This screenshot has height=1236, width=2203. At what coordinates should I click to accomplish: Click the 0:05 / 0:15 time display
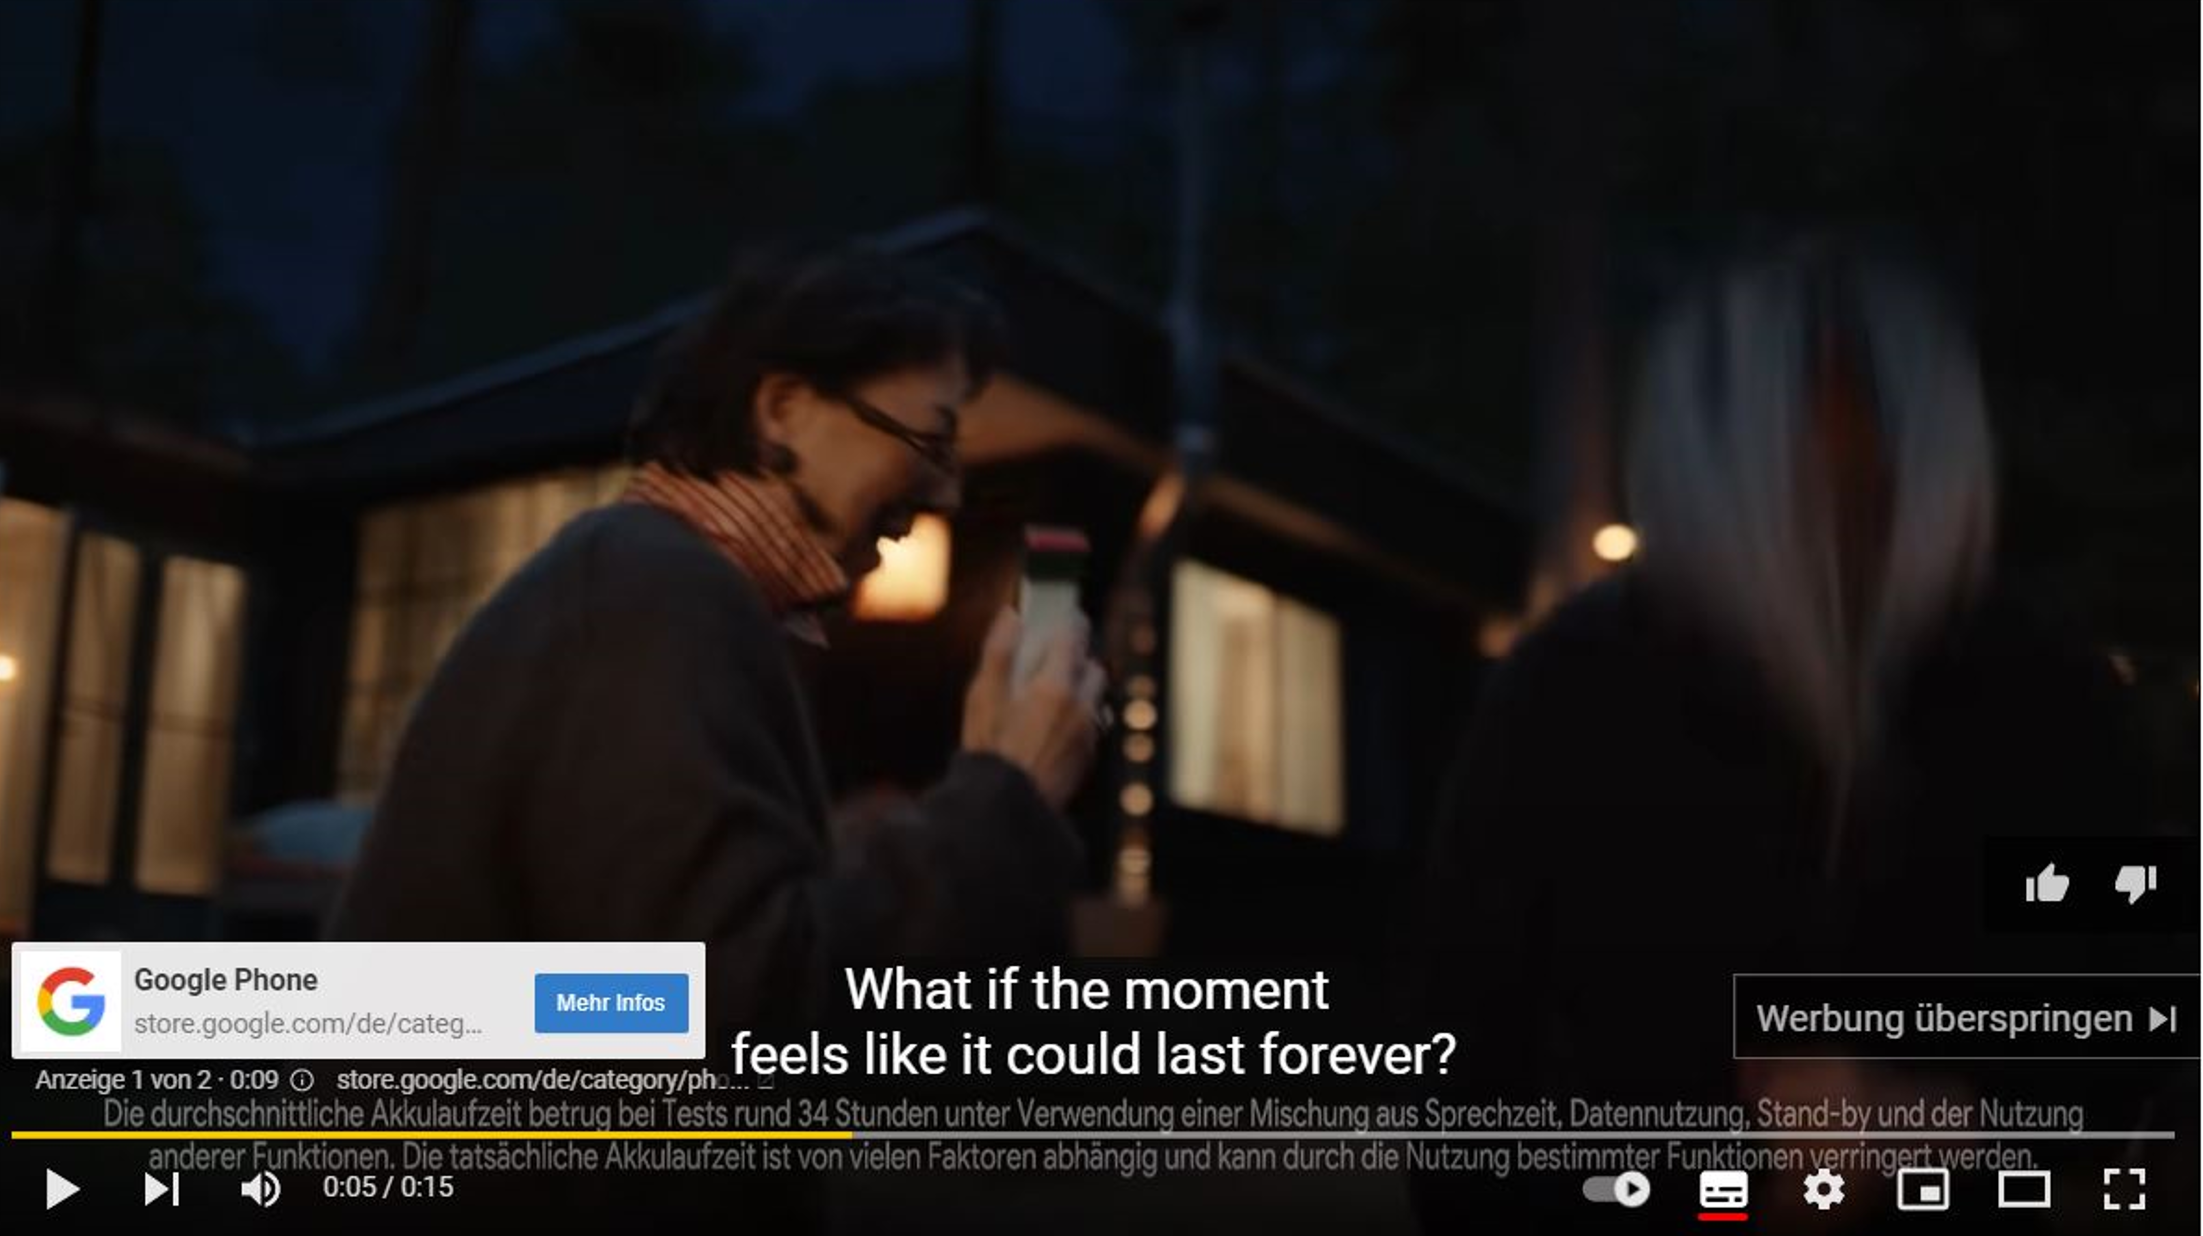point(388,1187)
